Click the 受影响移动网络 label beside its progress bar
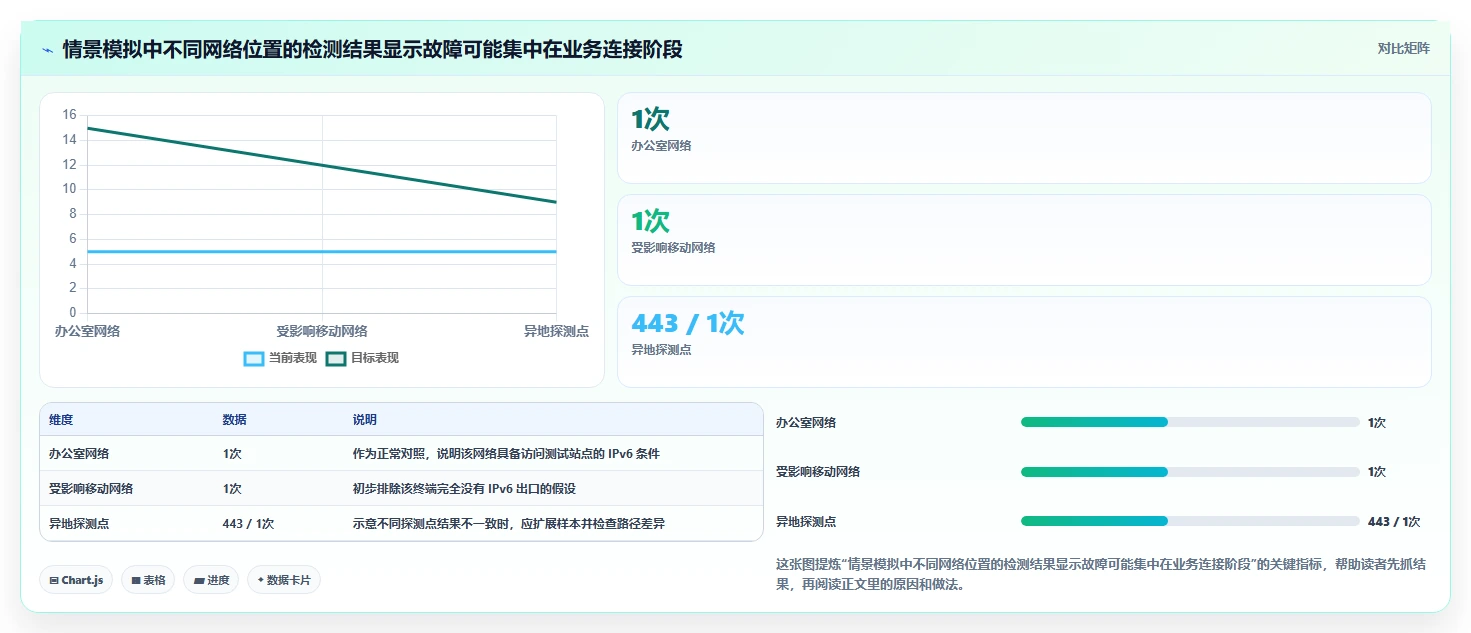 point(818,472)
